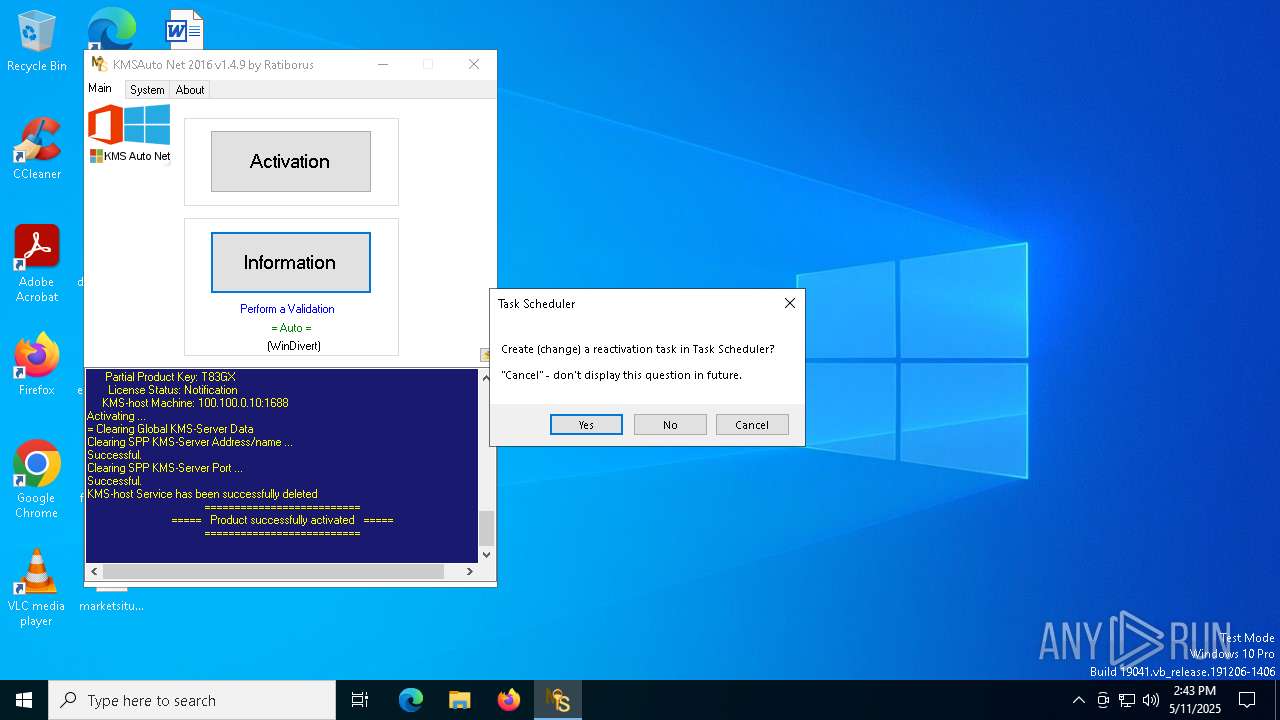Show hidden system tray icons
This screenshot has width=1280, height=720.
[1078, 700]
